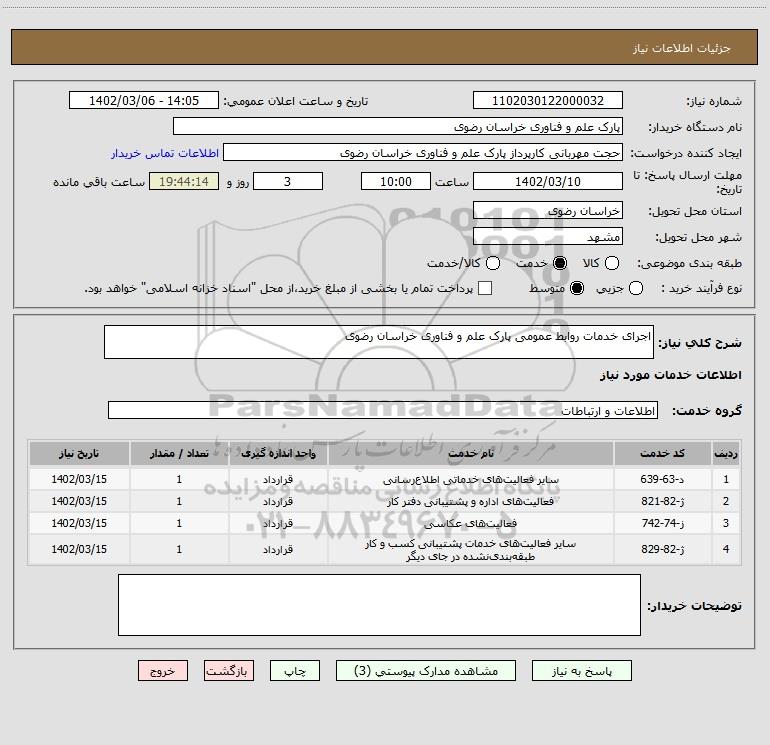Click the تعداد / مقدار column header
The height and width of the screenshot is (745, 770).
click(x=179, y=453)
